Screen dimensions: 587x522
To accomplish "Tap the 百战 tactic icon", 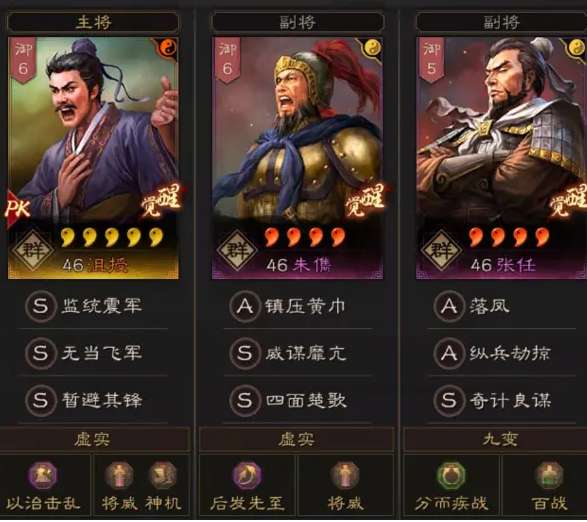I will 549,475.
